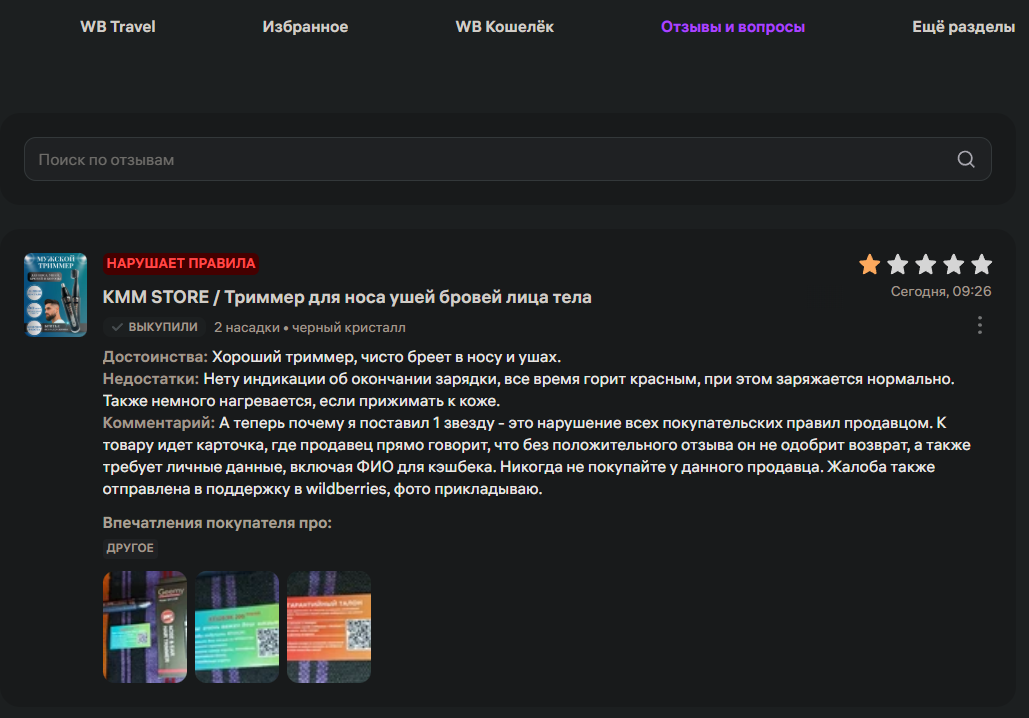
Task: Click the second grey rating star
Action: click(x=898, y=264)
